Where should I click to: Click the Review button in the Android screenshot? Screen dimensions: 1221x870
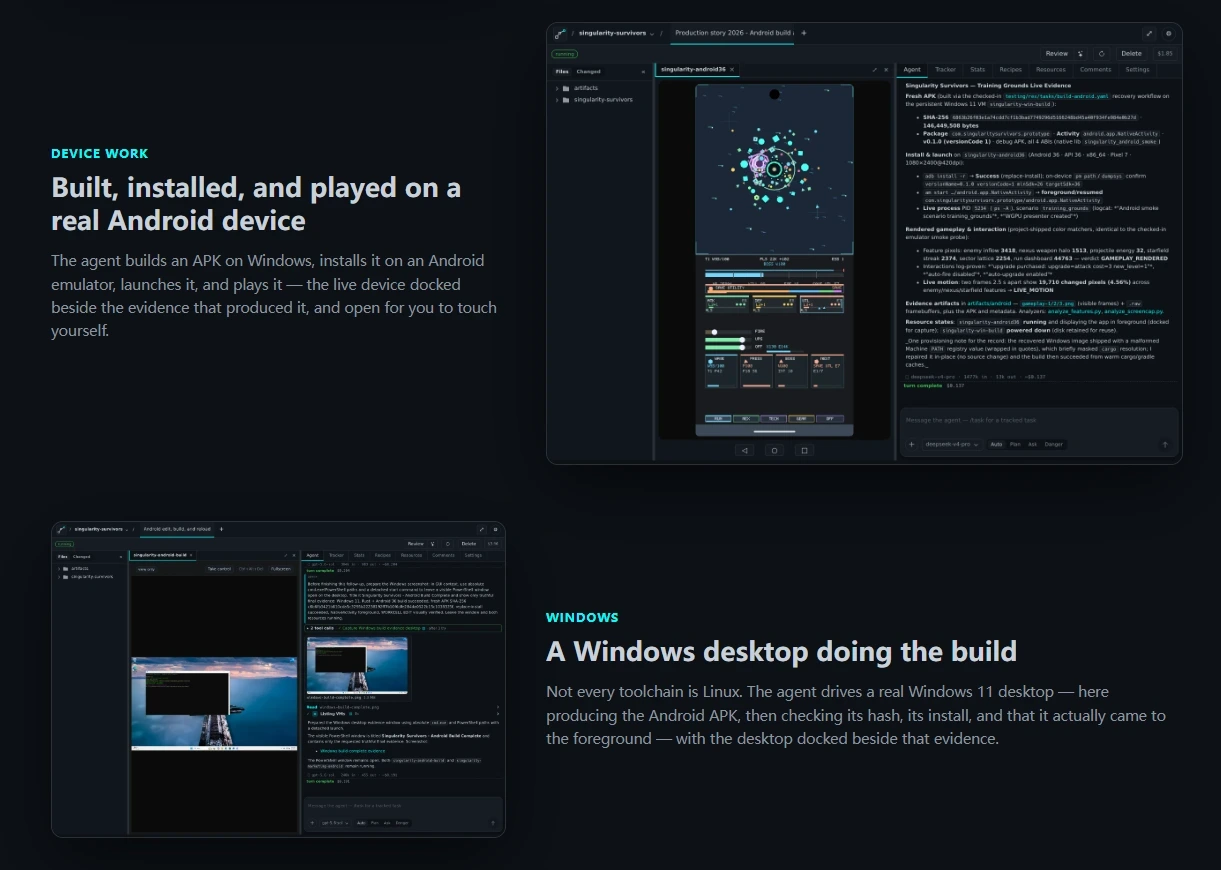tap(1057, 53)
